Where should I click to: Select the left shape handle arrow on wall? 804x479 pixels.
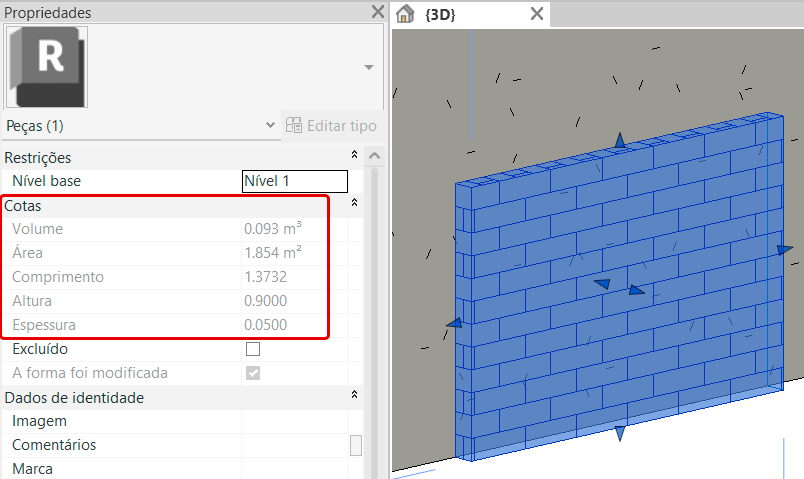coord(454,323)
